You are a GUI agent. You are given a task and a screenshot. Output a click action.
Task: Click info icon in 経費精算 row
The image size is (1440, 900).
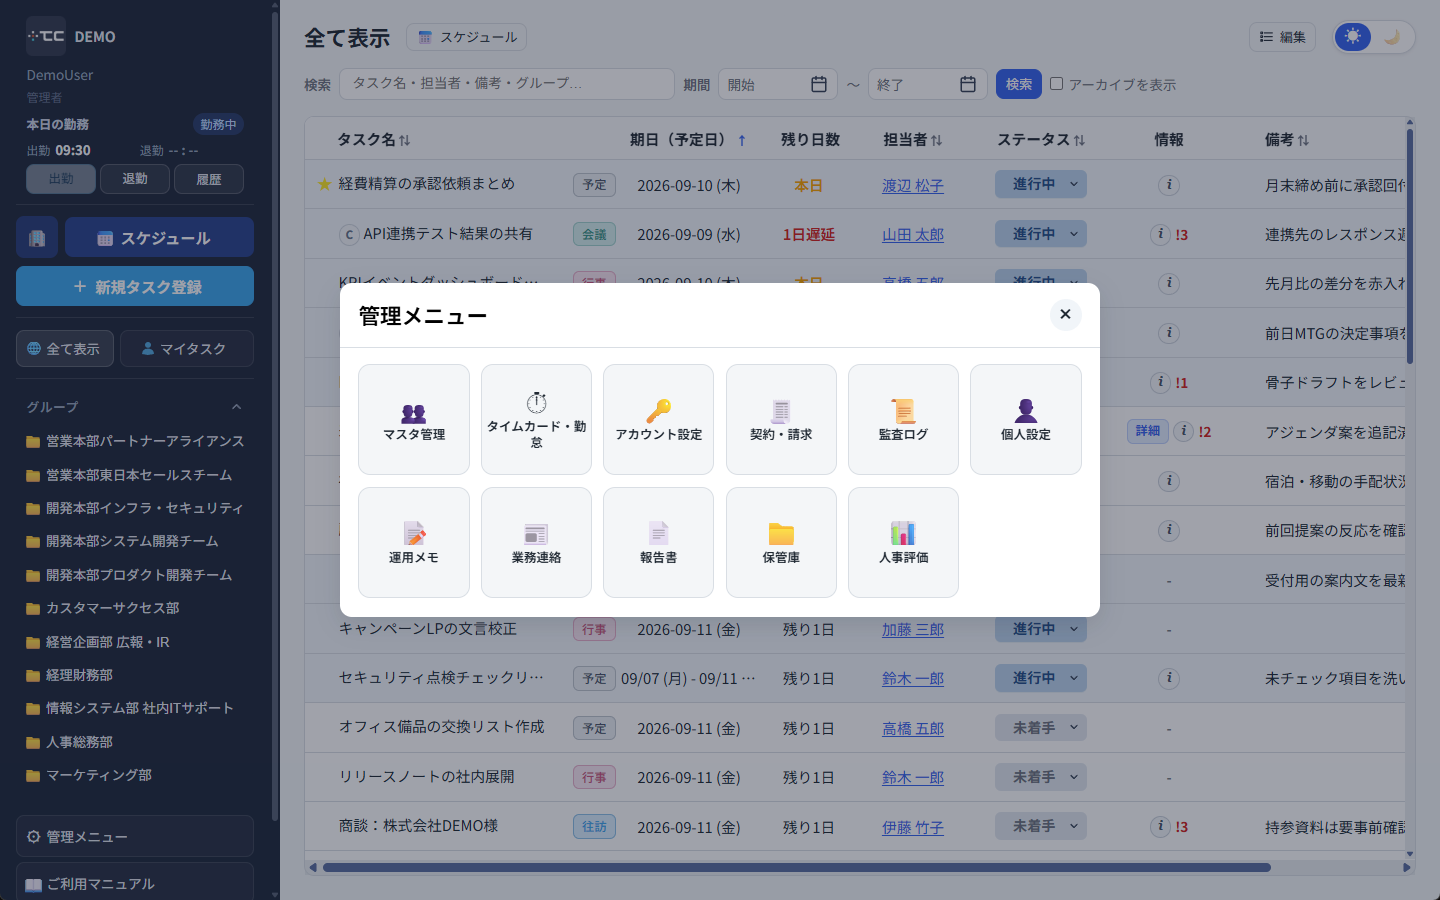coord(1169,185)
